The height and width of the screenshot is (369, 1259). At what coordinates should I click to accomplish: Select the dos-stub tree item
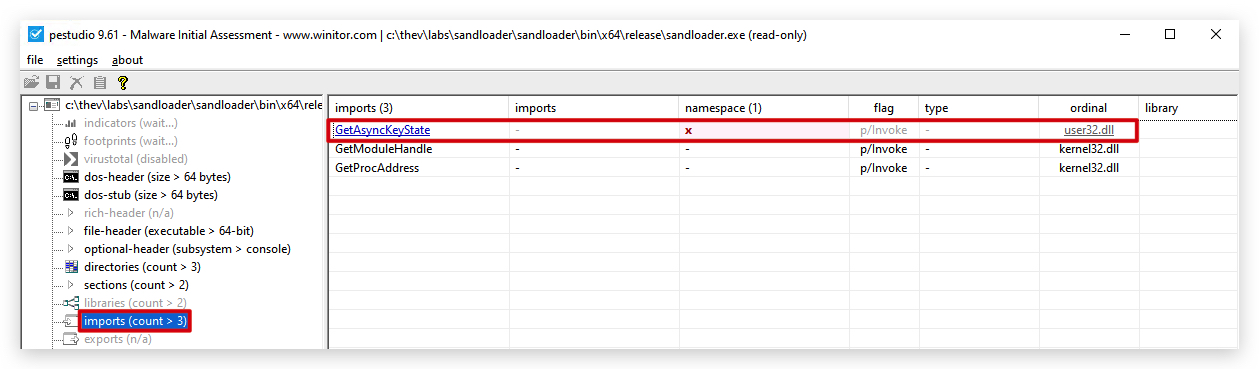(151, 195)
